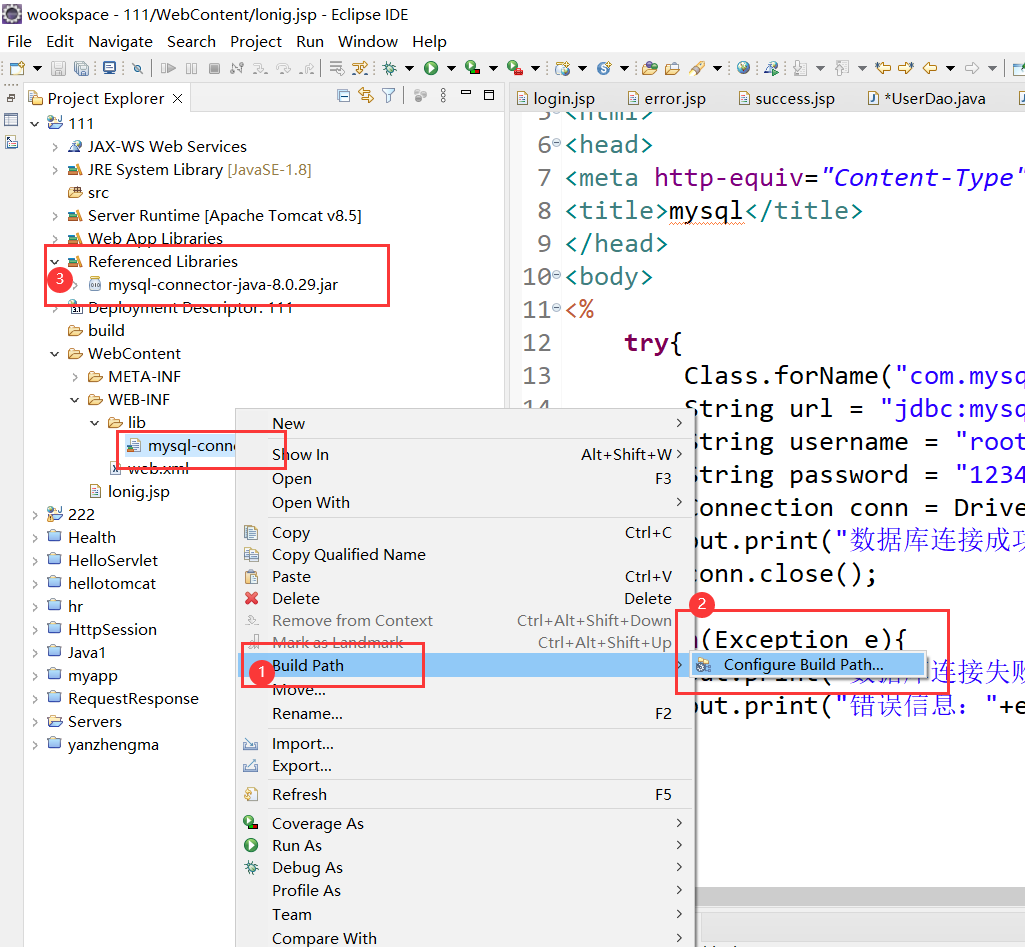Screen dimensions: 1025x947
Task: Close the Project Explorer tab
Action: pyautogui.click(x=177, y=98)
